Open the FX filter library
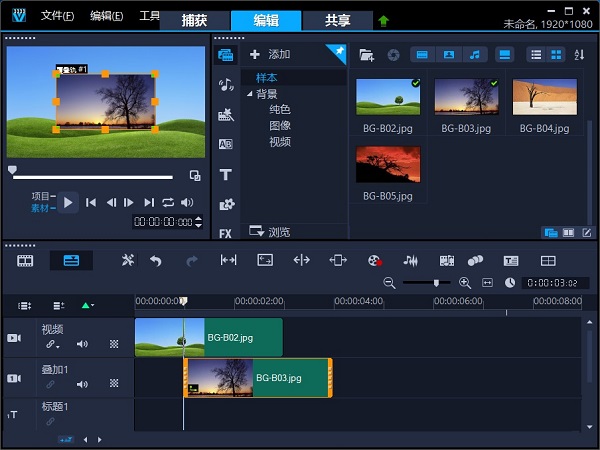 click(x=225, y=233)
